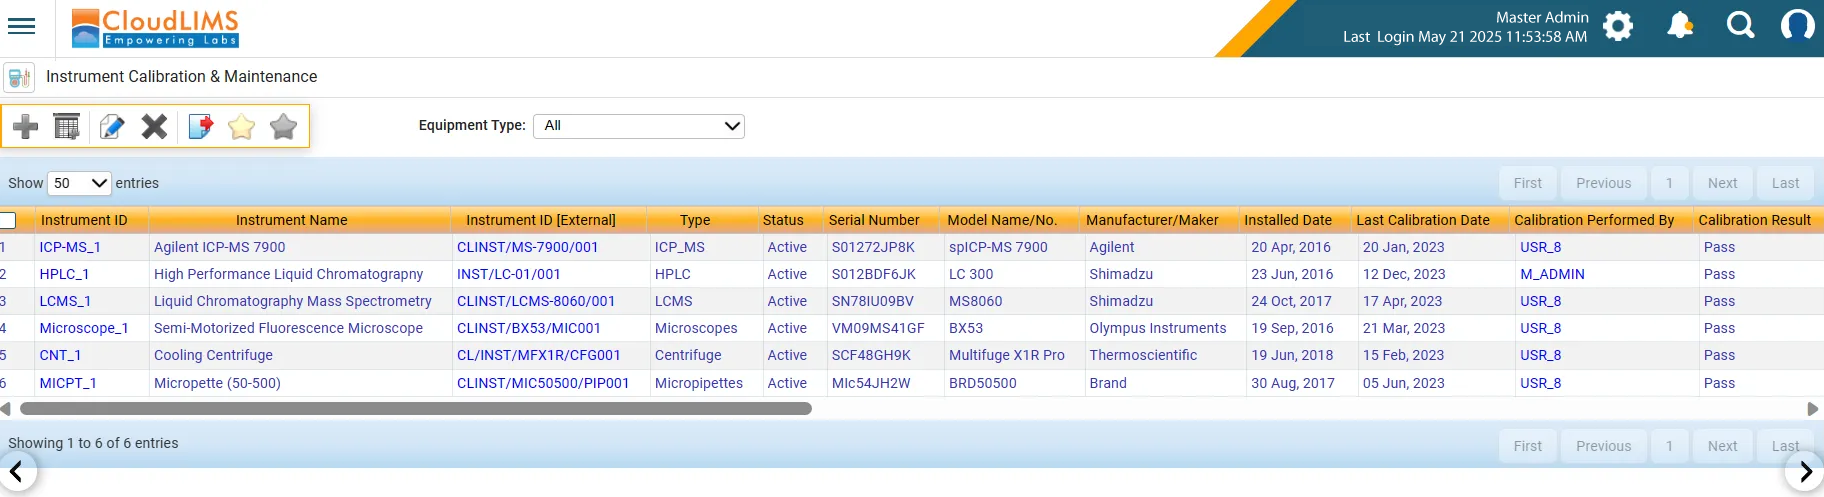Click 'Thermoscientific' manufacturer cell
1824x497 pixels.
tap(1143, 355)
